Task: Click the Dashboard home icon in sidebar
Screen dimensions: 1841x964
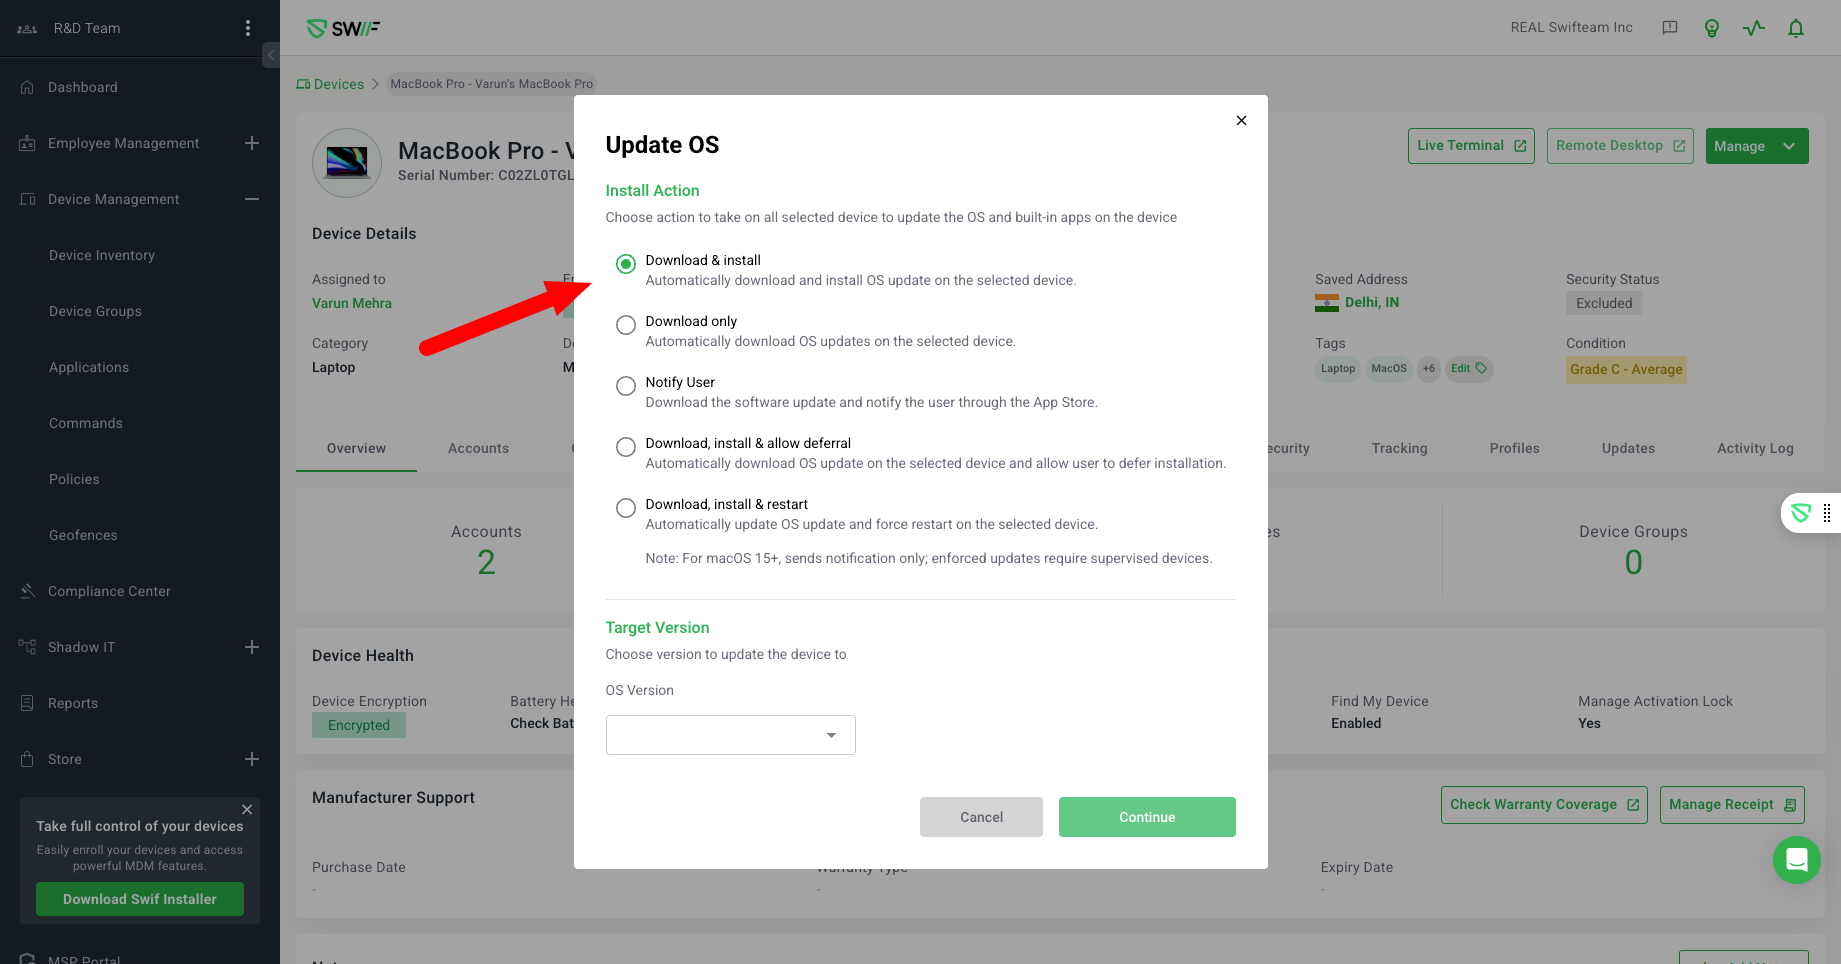Action: tap(27, 87)
